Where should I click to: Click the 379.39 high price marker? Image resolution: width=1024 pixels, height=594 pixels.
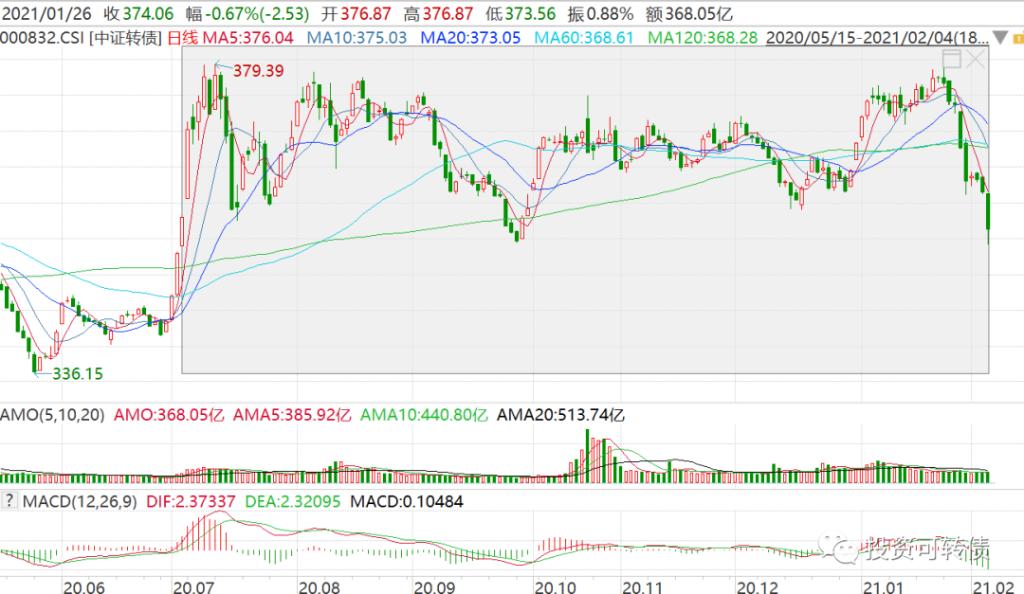click(x=258, y=72)
